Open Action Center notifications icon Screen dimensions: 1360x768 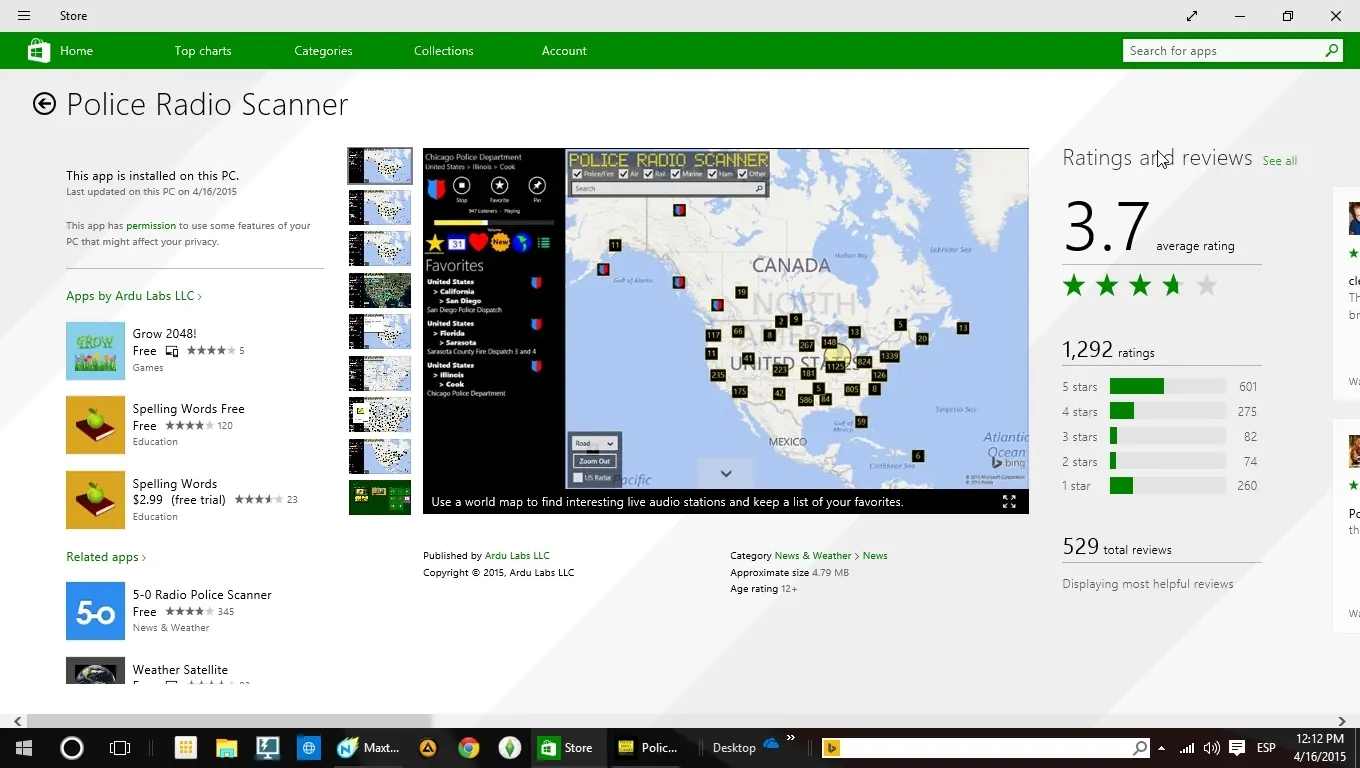1237,748
